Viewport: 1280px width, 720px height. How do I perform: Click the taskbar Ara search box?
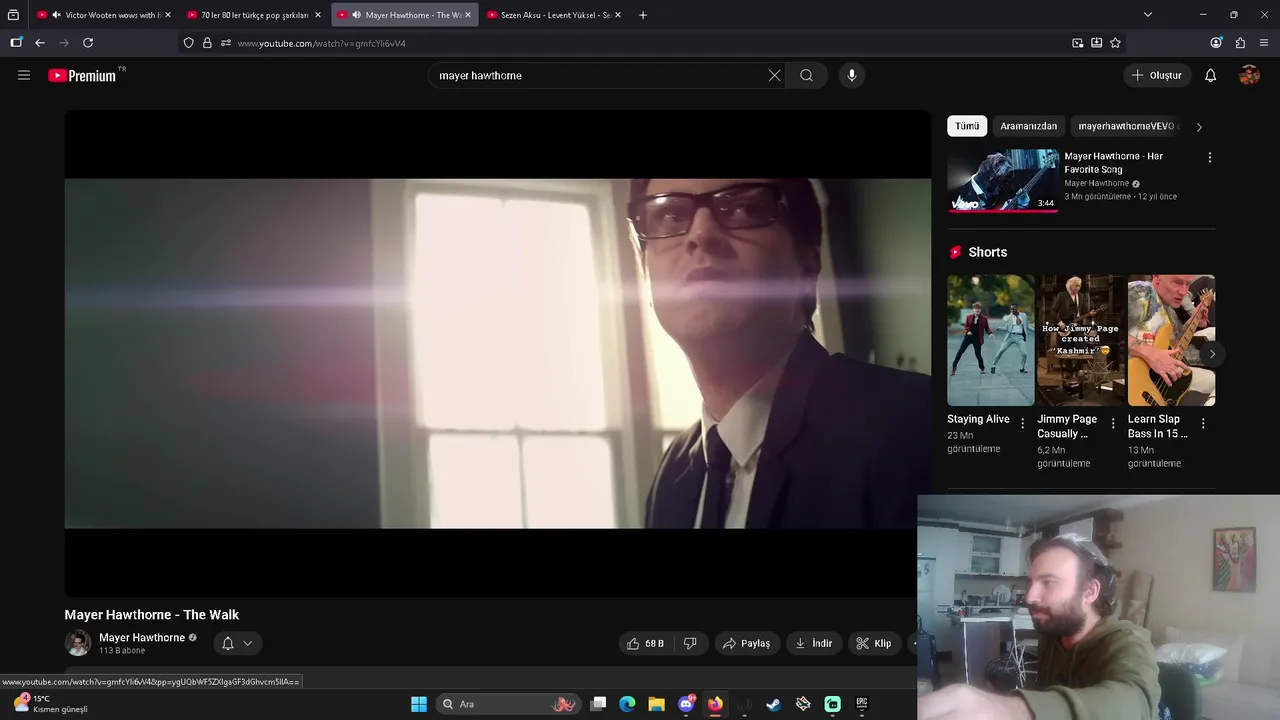508,704
